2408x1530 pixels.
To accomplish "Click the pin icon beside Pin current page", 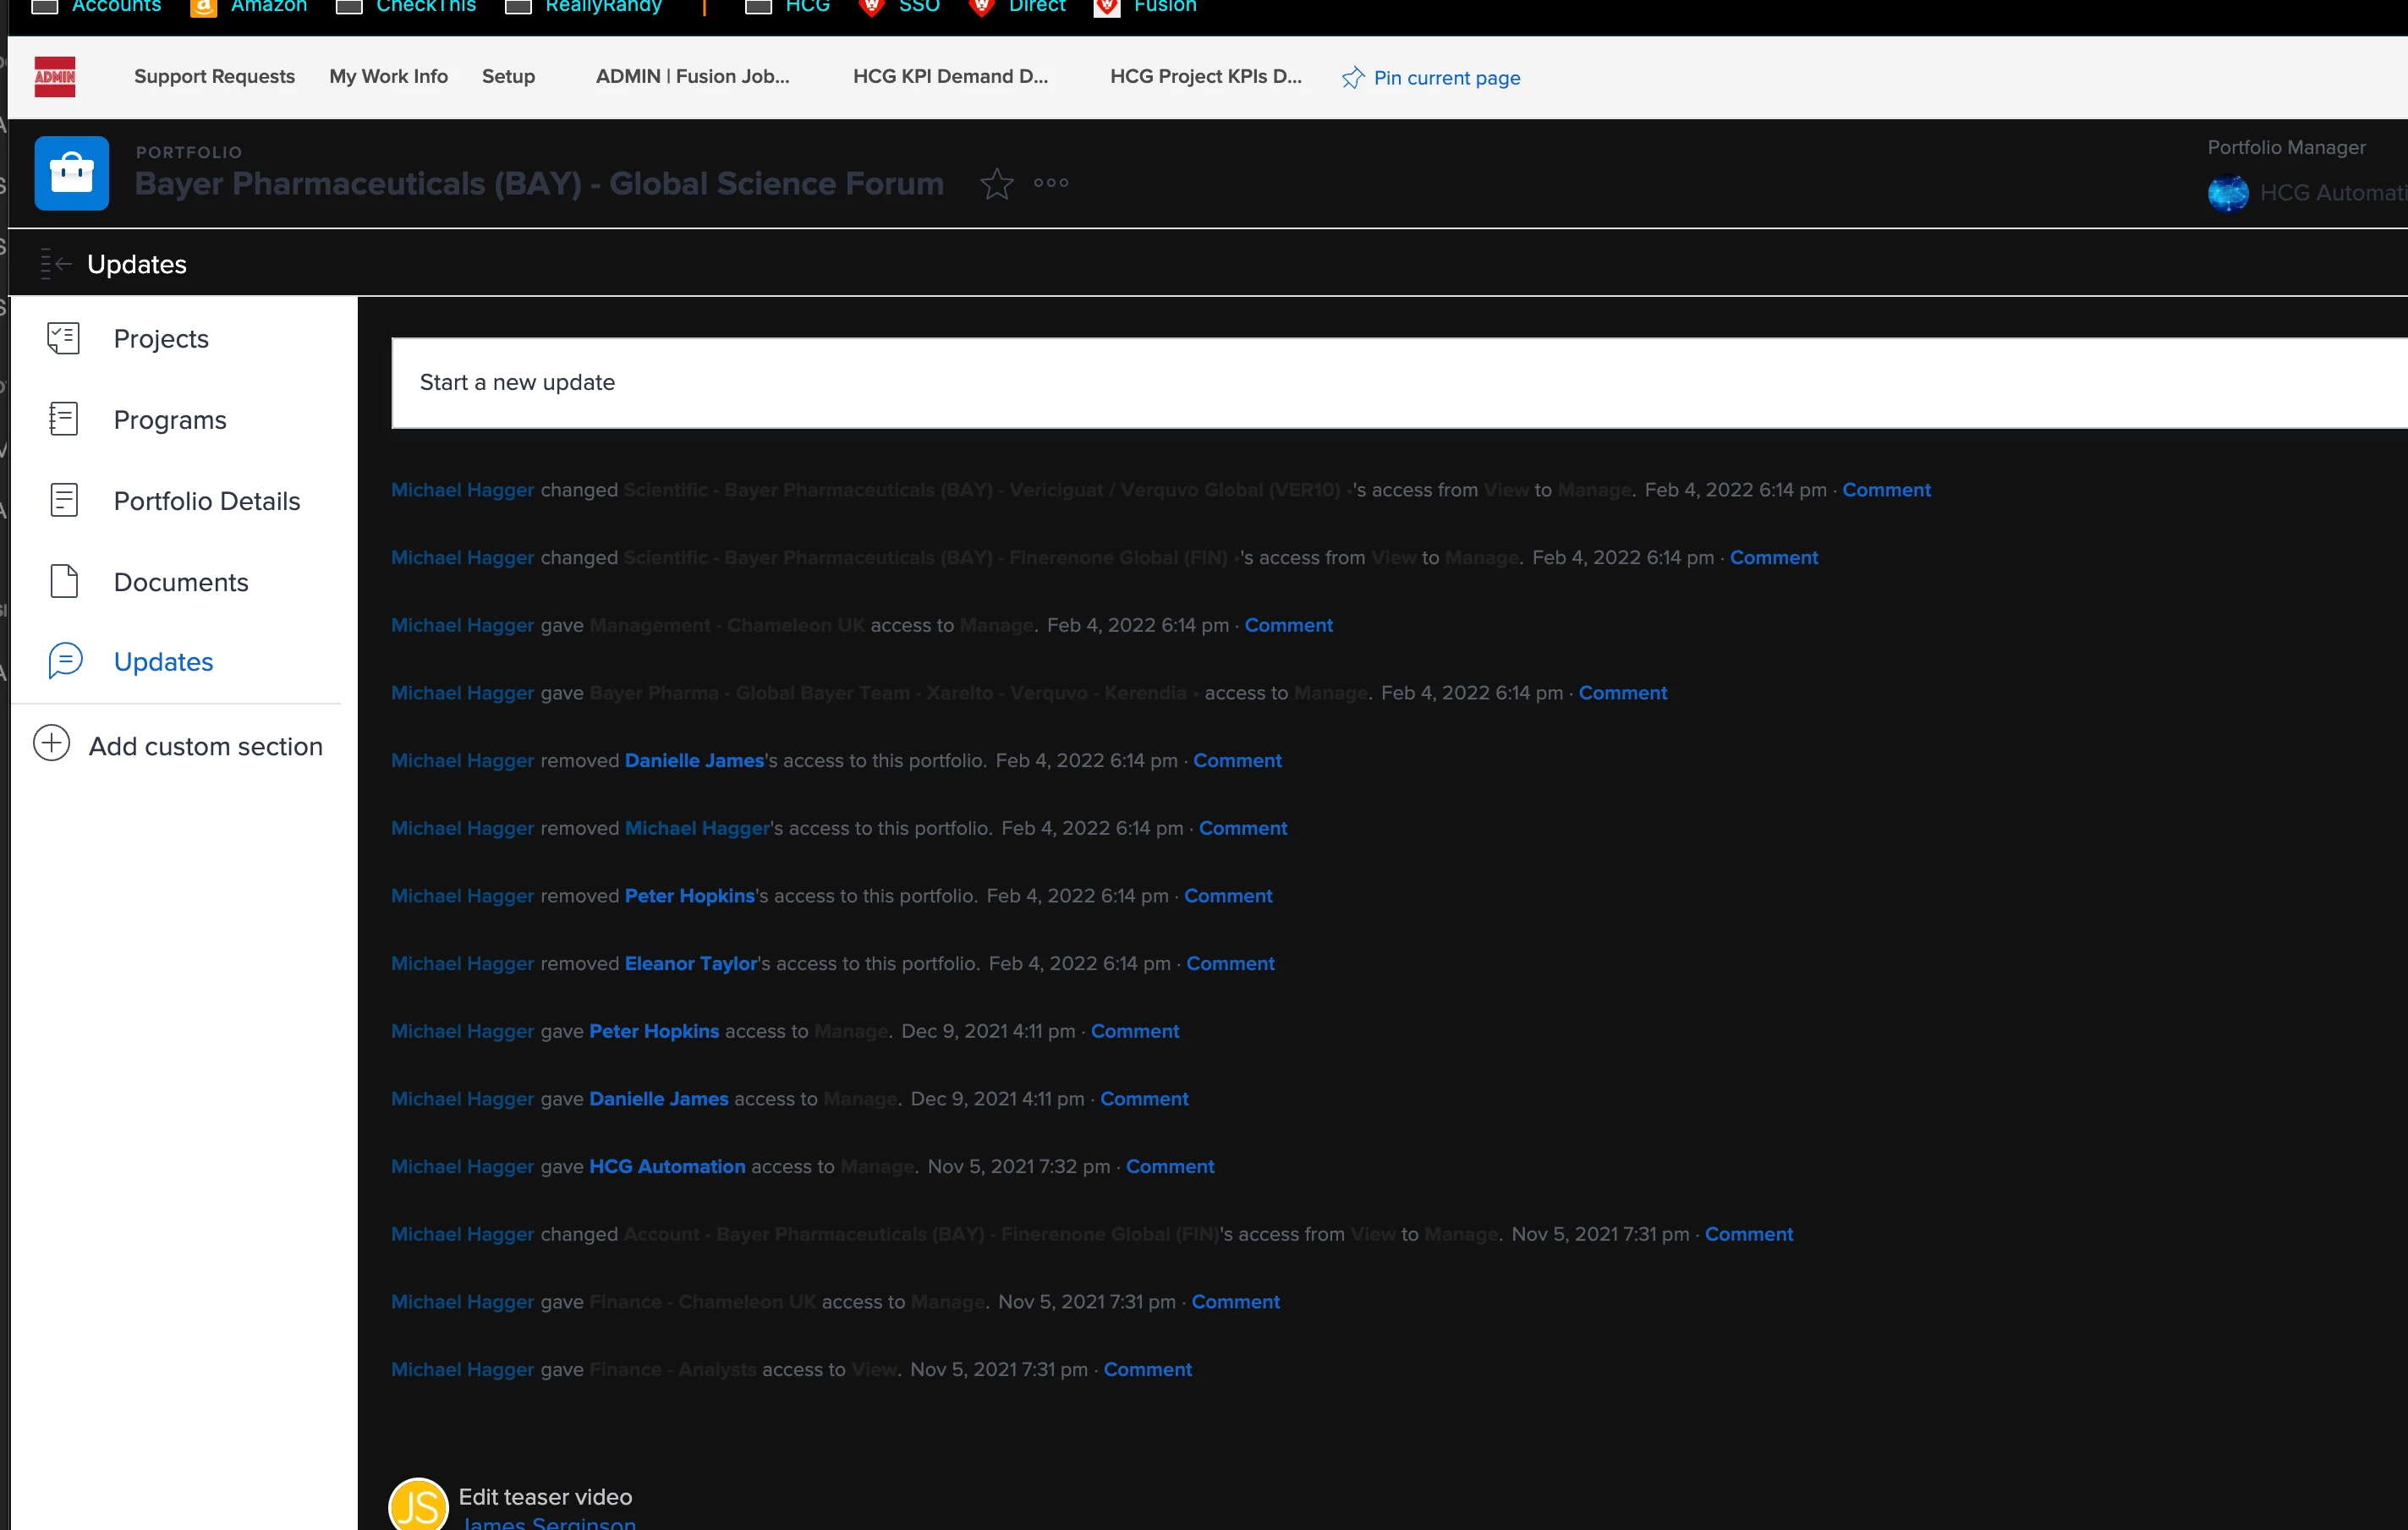I will point(1352,78).
